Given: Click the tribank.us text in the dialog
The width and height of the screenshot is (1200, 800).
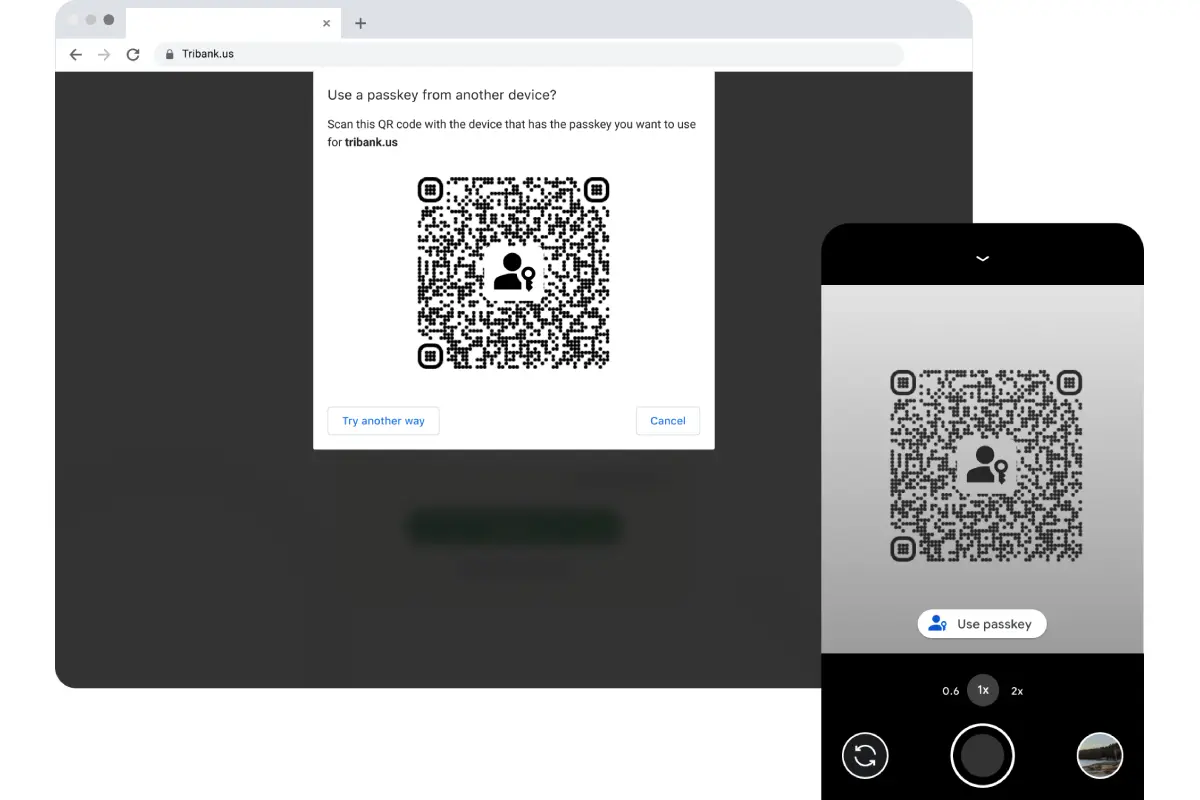Looking at the screenshot, I should (x=371, y=142).
